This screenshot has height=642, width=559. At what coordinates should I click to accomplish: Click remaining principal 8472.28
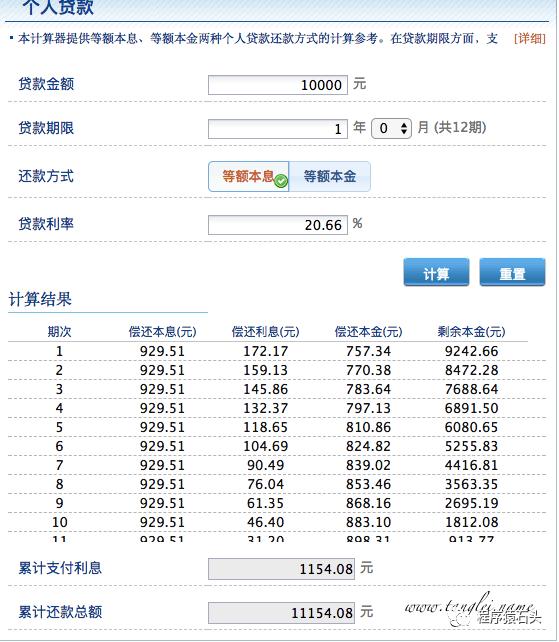click(471, 370)
